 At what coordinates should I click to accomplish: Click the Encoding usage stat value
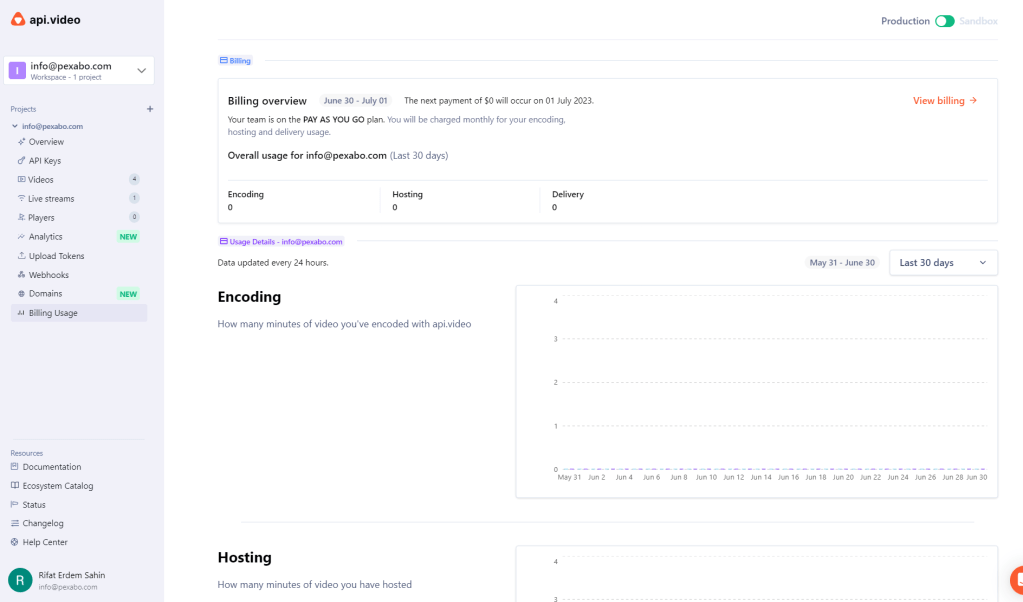click(x=230, y=207)
